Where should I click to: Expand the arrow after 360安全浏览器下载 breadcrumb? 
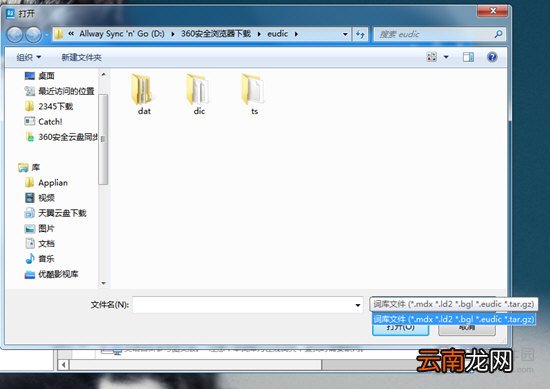[259, 34]
